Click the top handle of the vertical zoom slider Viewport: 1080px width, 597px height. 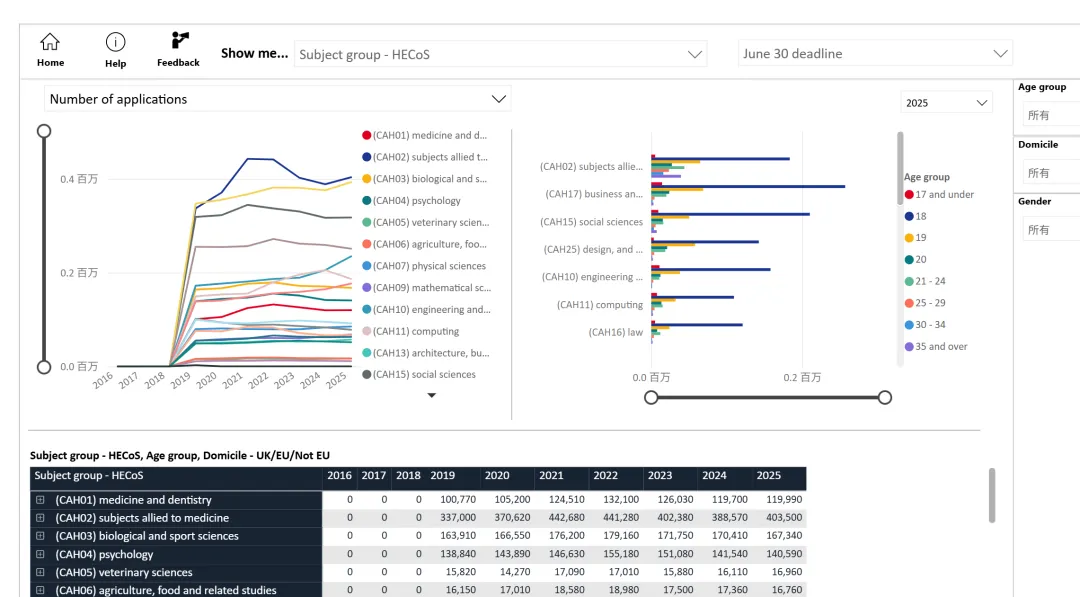tap(44, 132)
